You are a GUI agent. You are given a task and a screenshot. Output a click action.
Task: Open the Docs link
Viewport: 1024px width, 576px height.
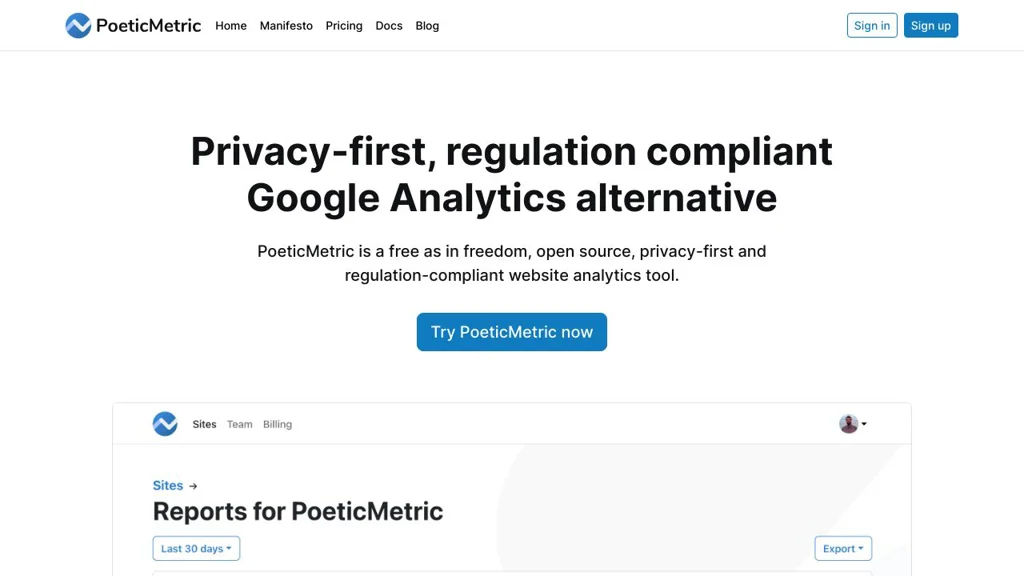[x=389, y=26]
